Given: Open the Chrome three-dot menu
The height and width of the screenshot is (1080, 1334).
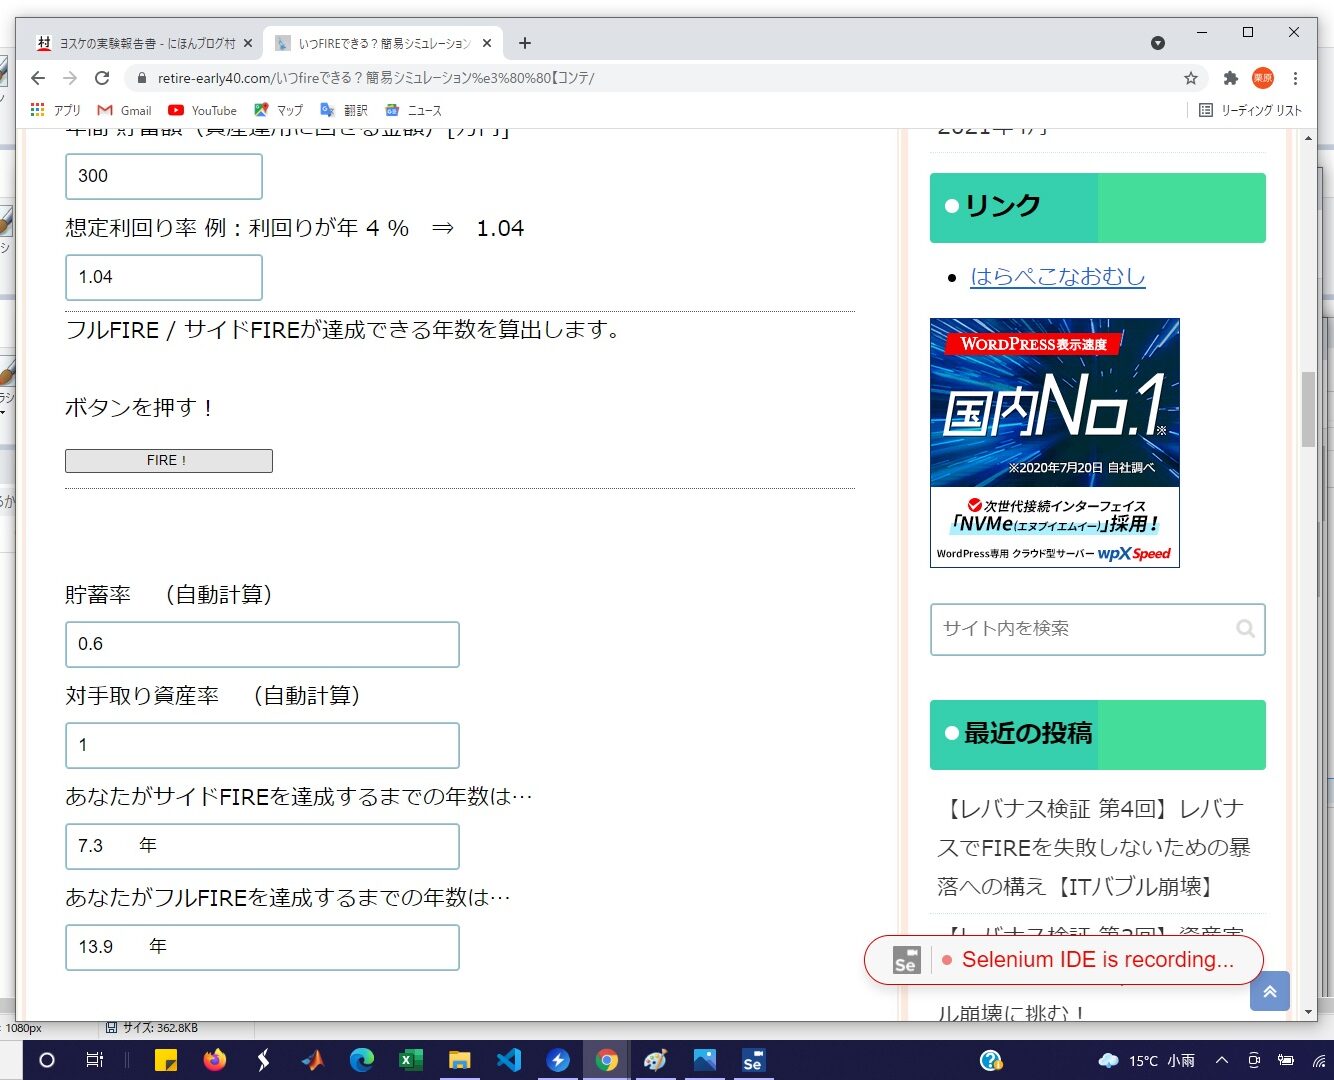Looking at the screenshot, I should pos(1295,78).
